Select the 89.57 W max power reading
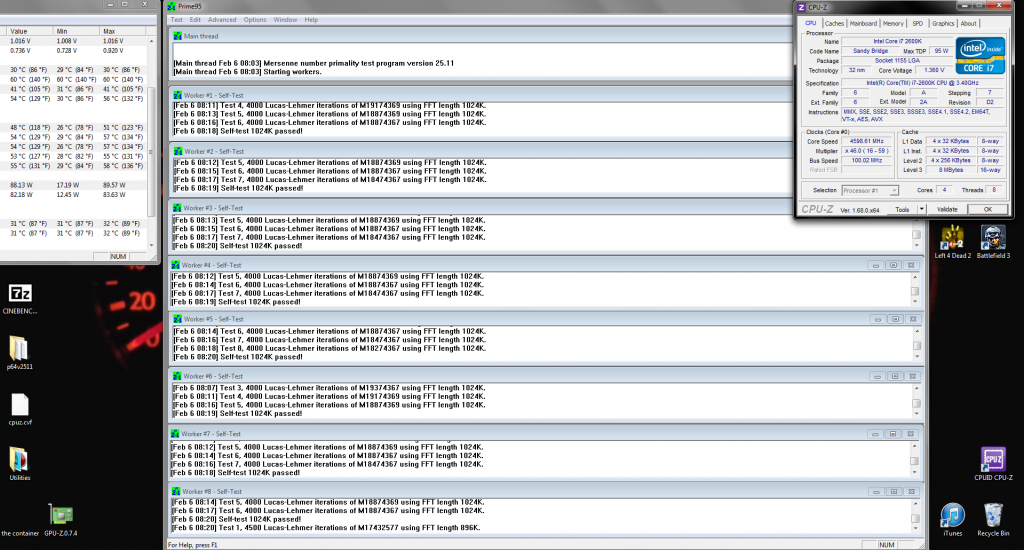Viewport: 1024px width, 550px height. pyautogui.click(x=114, y=186)
